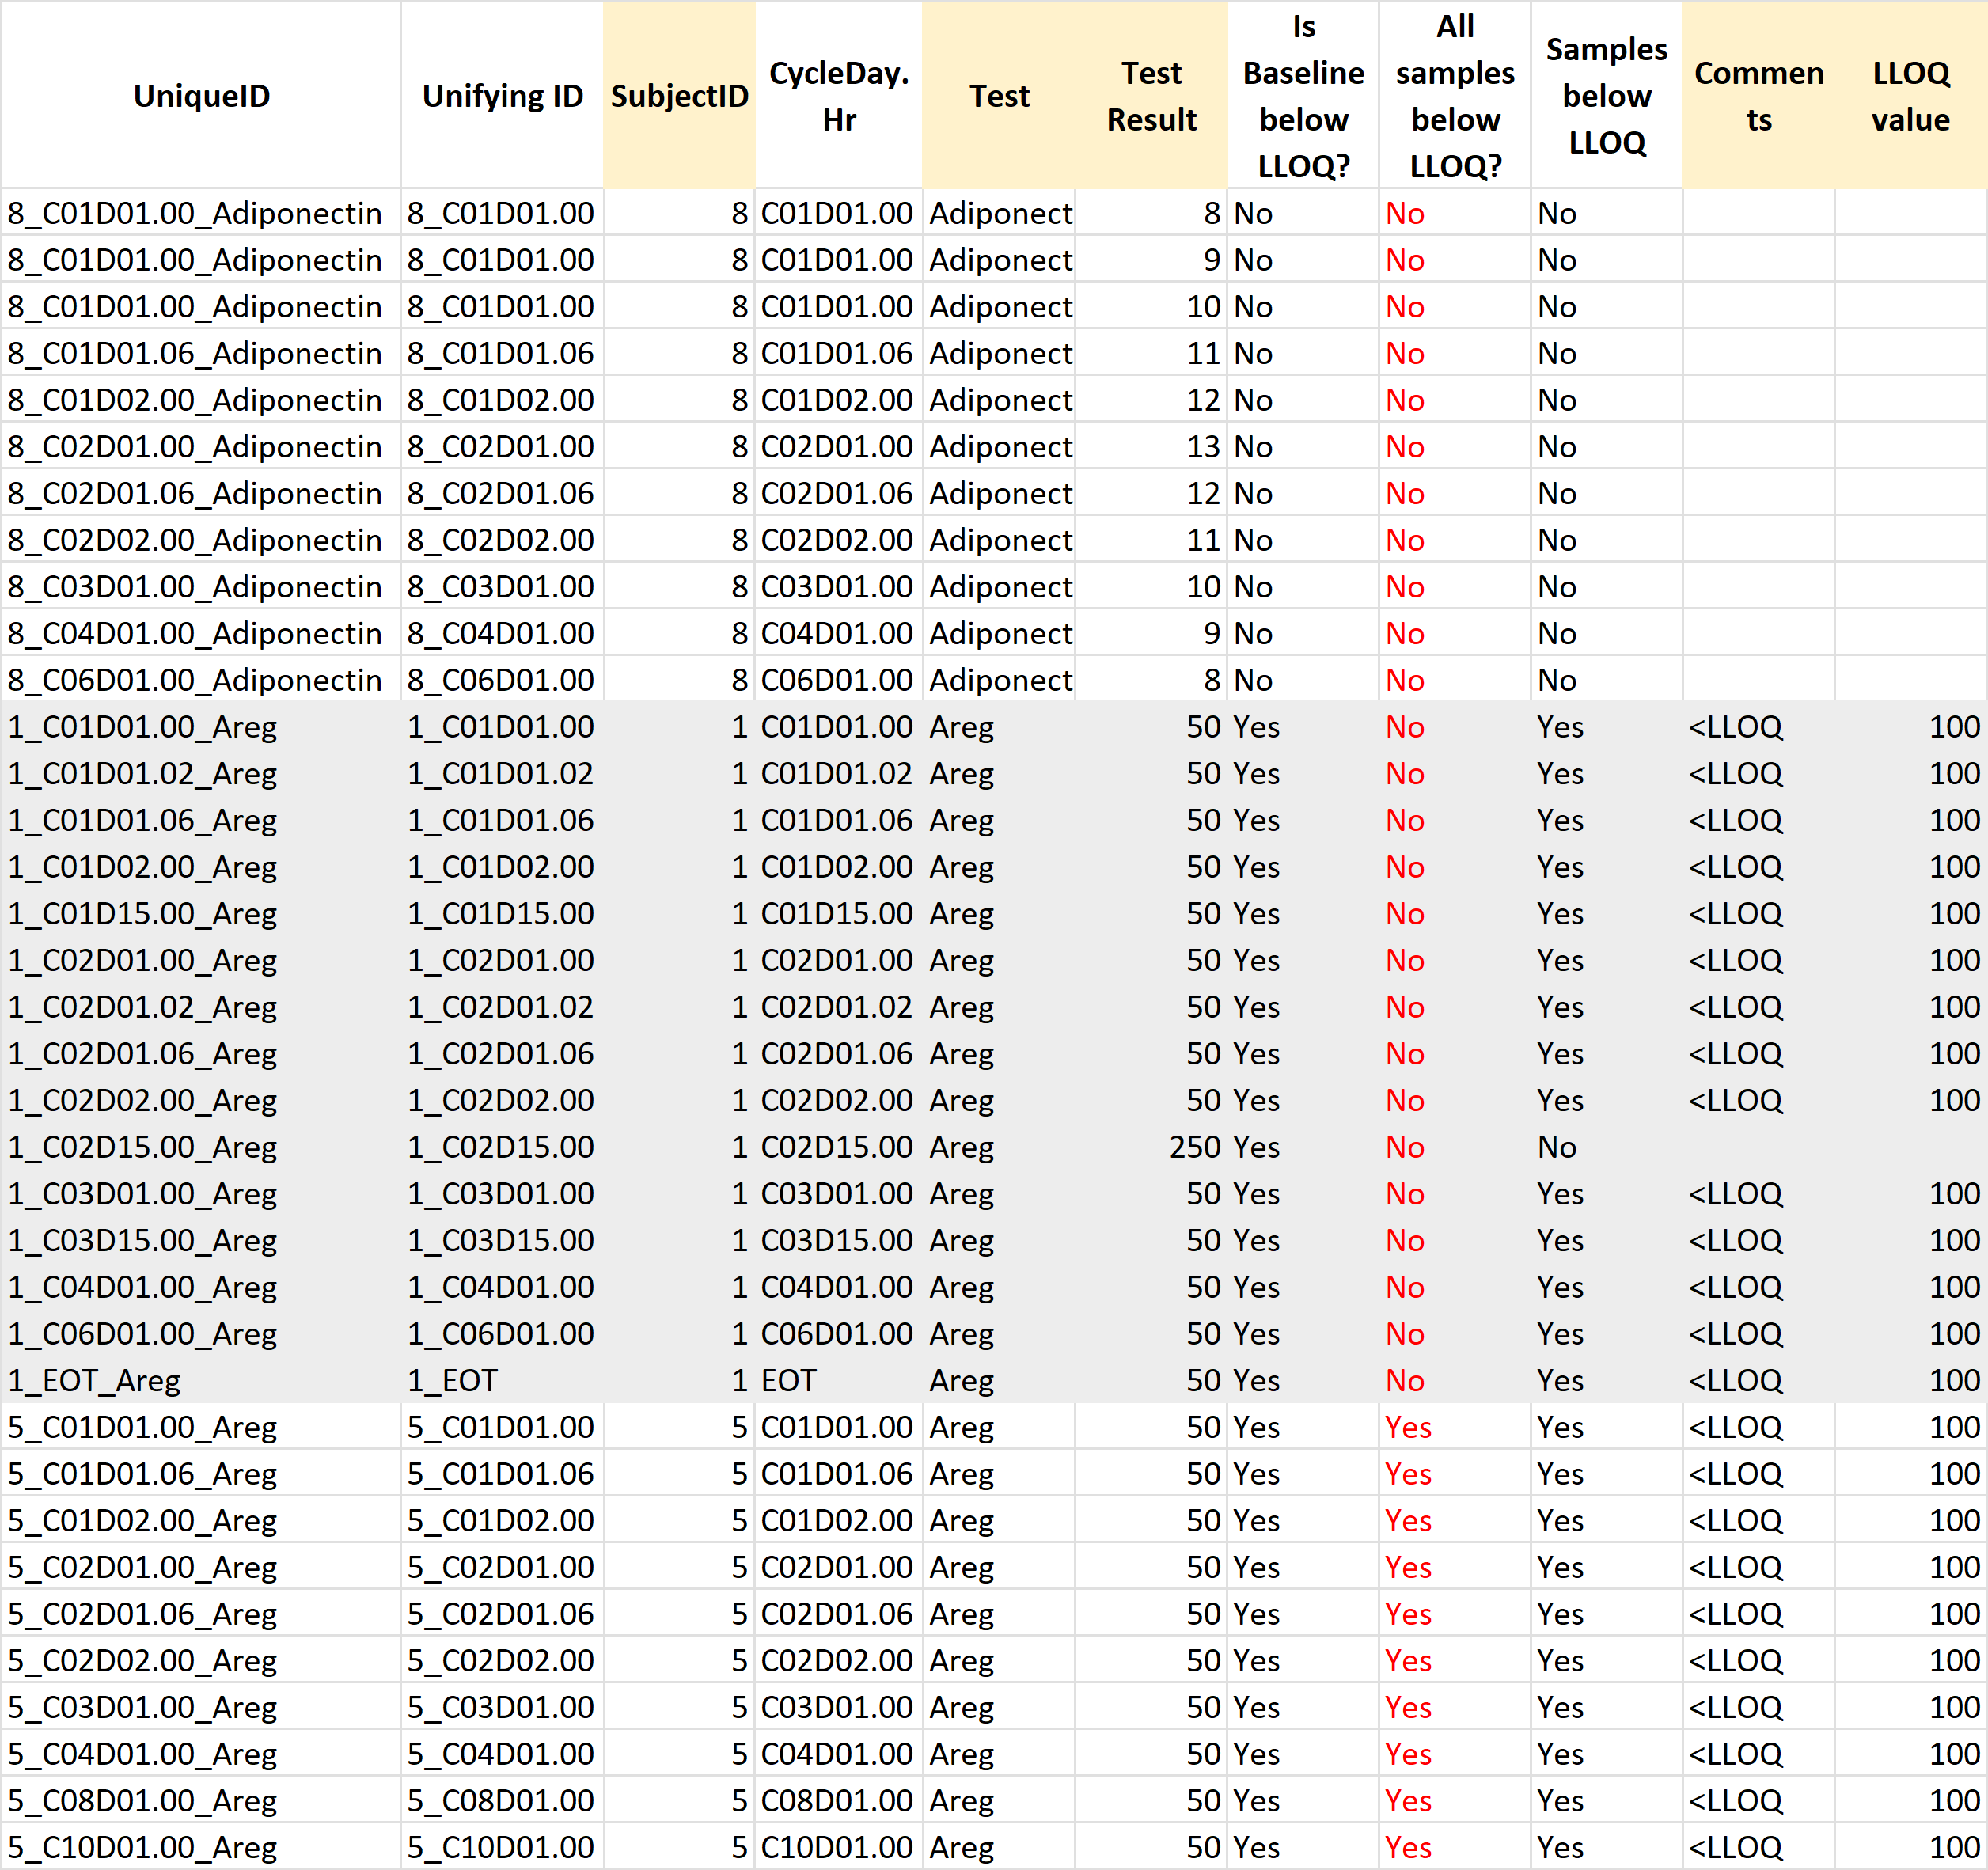Select test result value 250

[1194, 1147]
